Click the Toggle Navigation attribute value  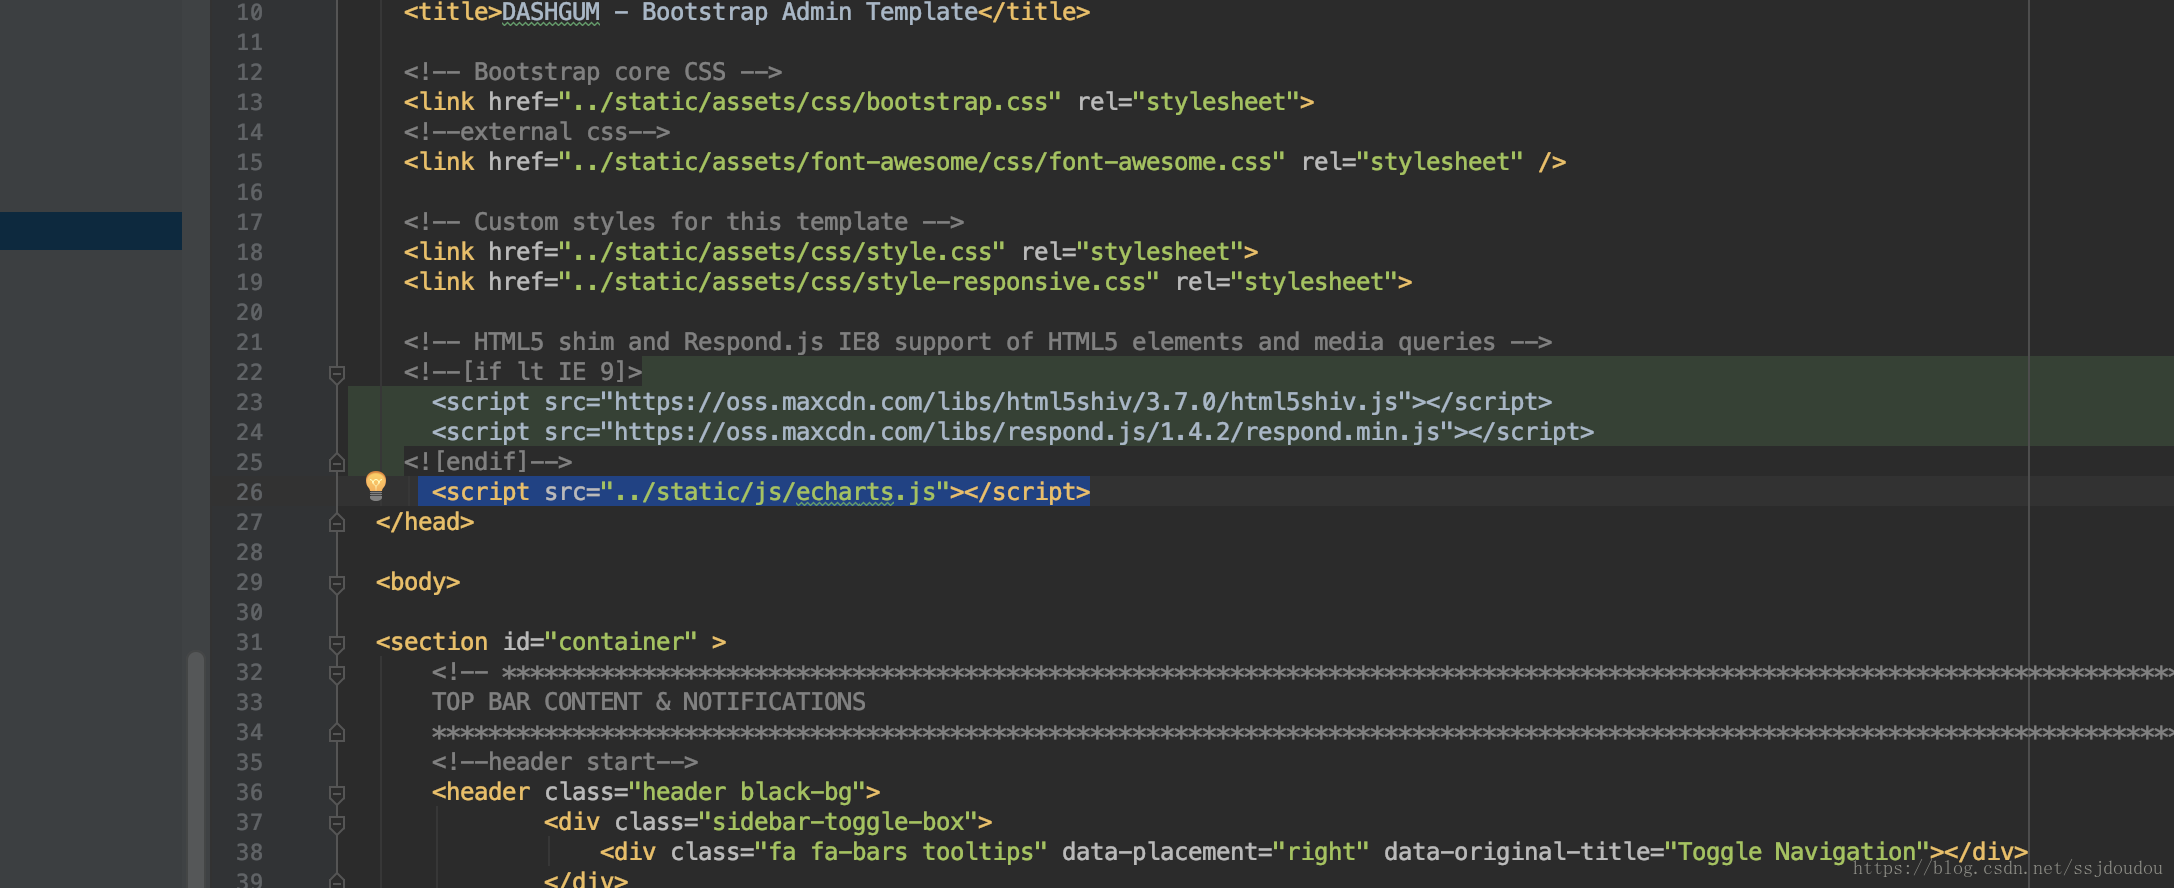pyautogui.click(x=1797, y=852)
